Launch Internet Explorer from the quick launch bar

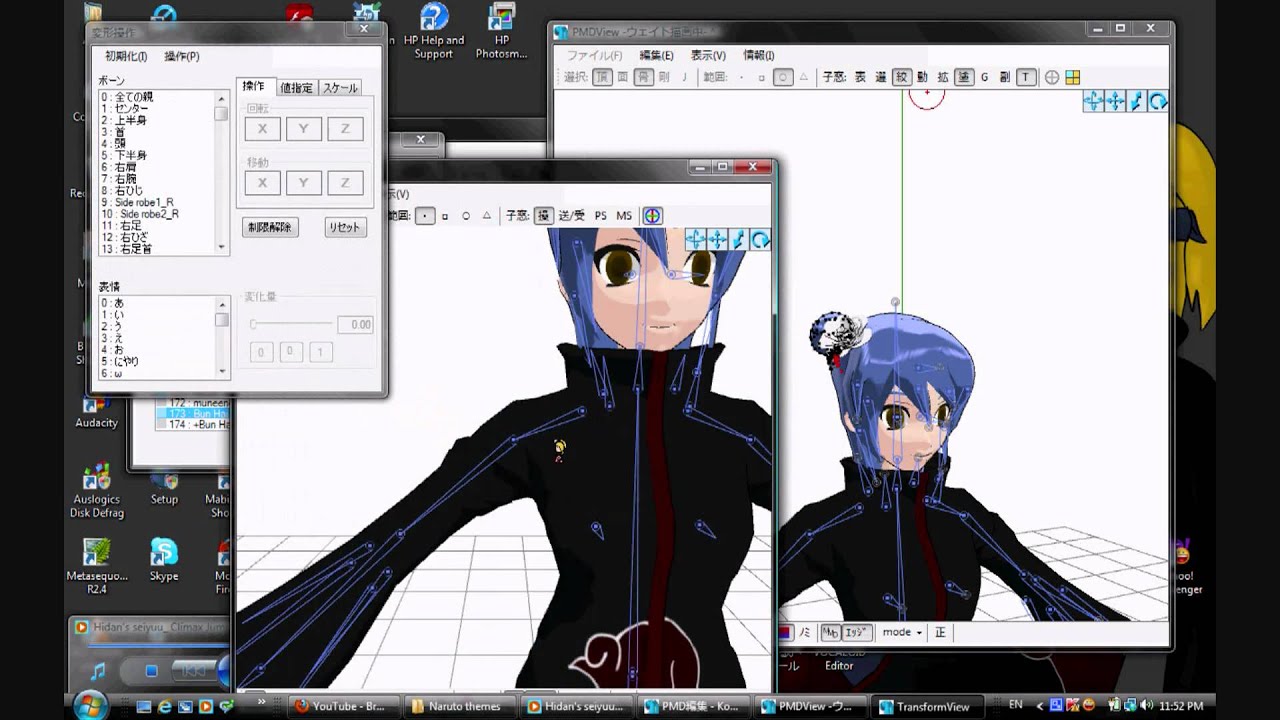click(166, 706)
